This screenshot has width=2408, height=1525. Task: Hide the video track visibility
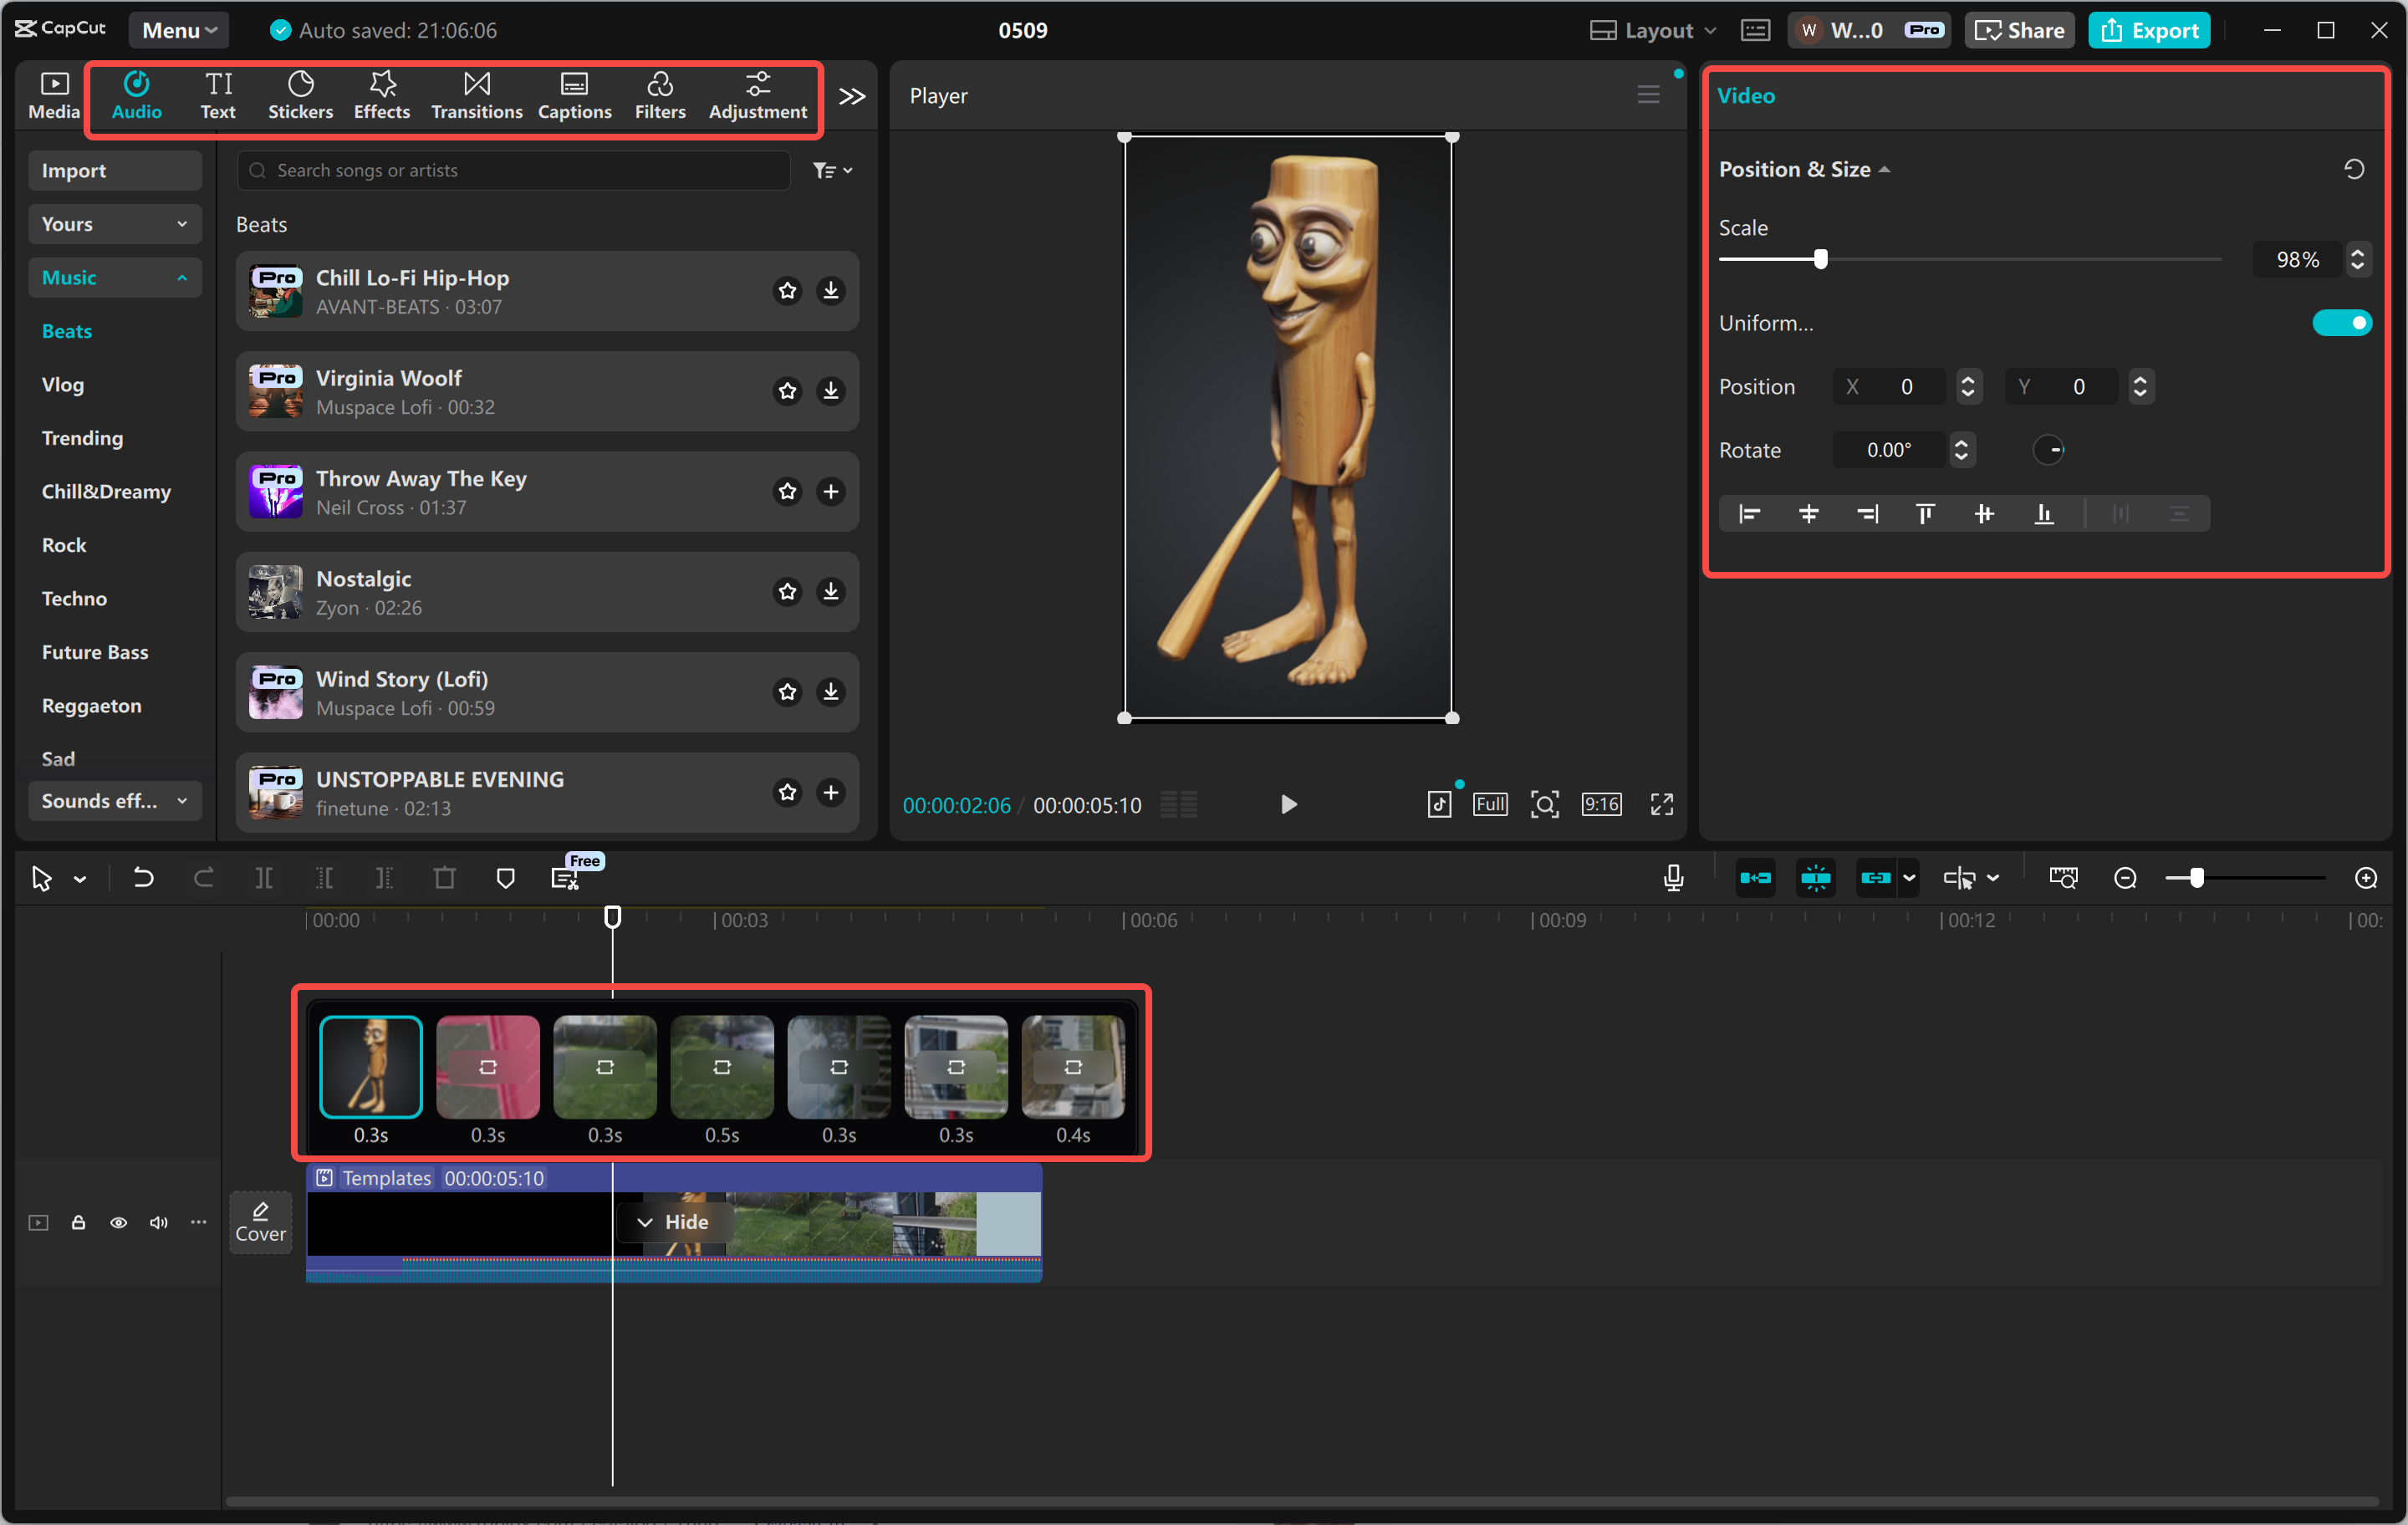(118, 1222)
